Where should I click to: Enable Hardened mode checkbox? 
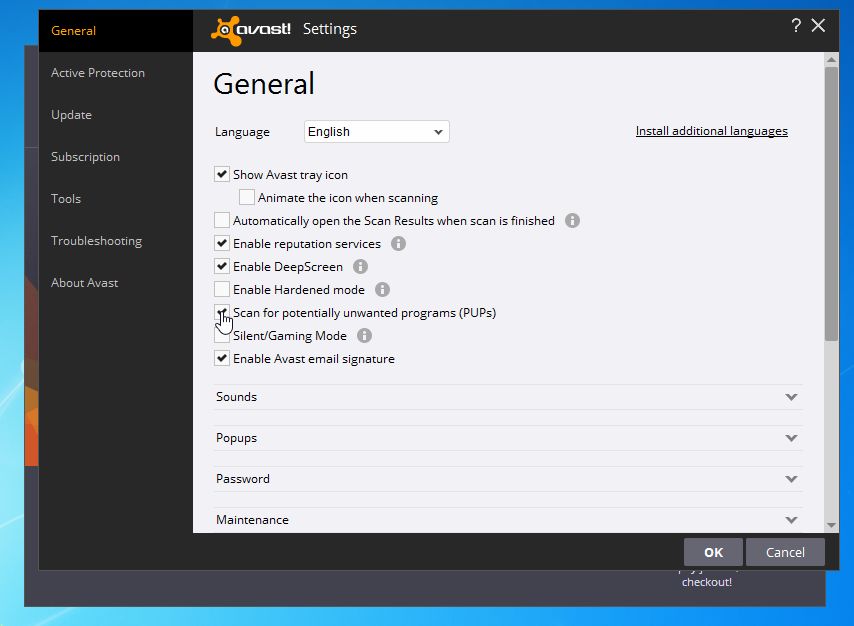point(222,289)
